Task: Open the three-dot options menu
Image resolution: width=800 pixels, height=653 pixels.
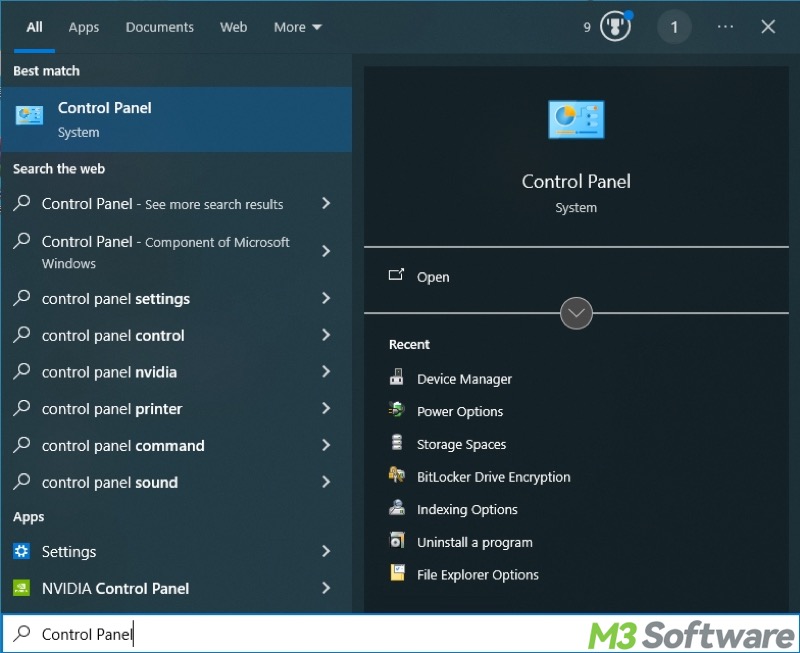Action: (726, 27)
